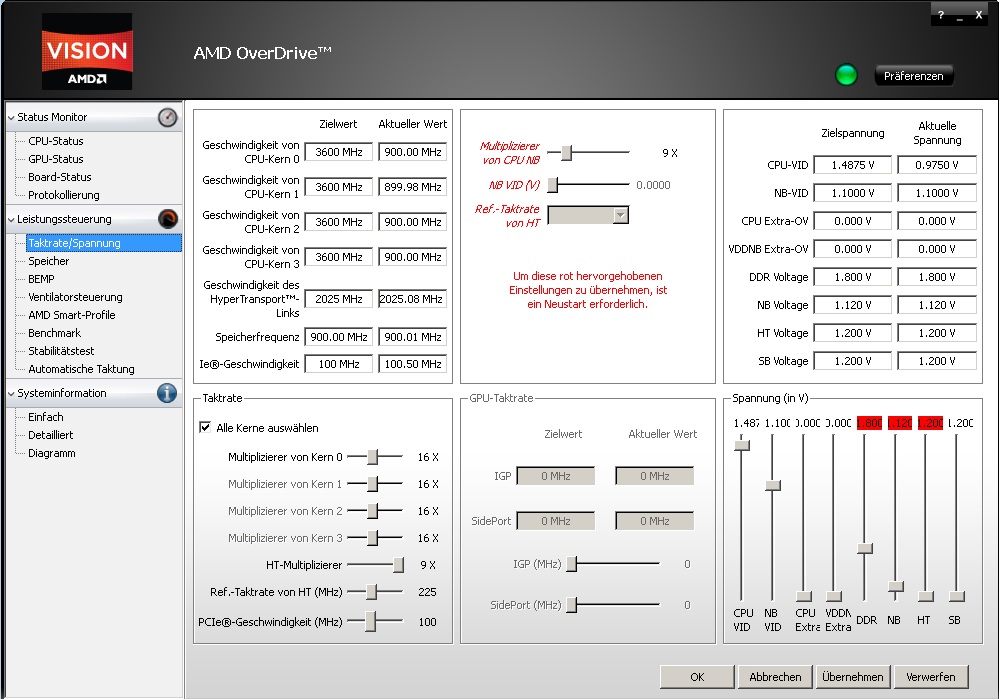
Task: Click the HT-Multiplizierer slider handle
Action: (x=398, y=565)
